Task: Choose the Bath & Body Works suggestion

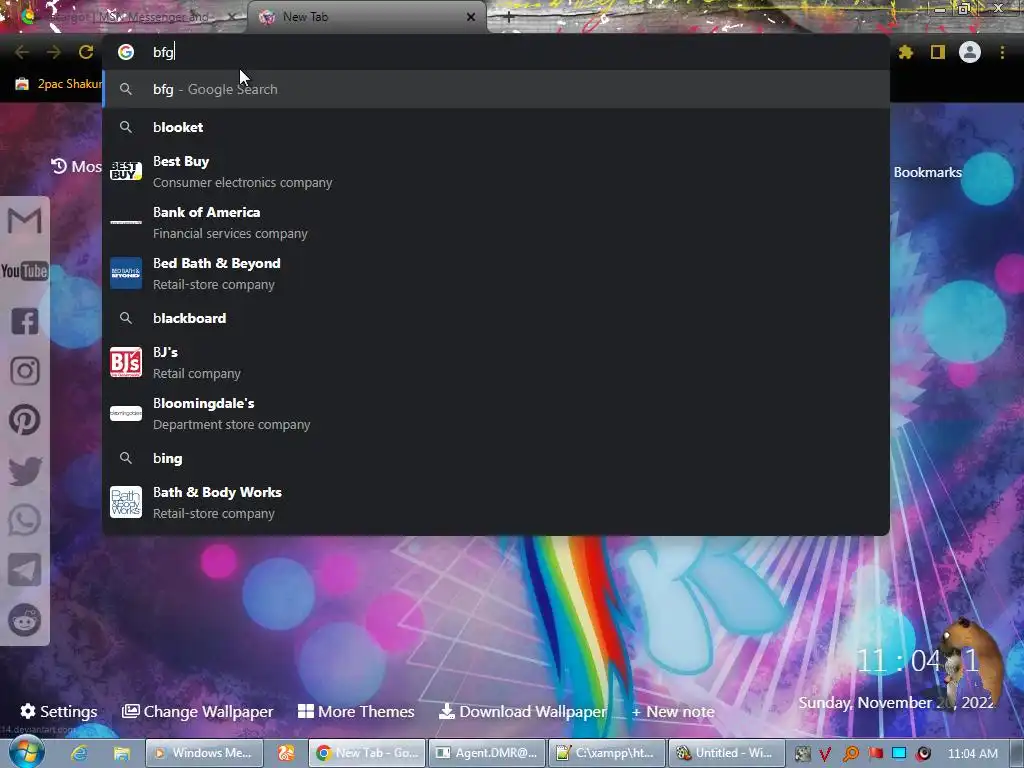Action: [x=496, y=503]
